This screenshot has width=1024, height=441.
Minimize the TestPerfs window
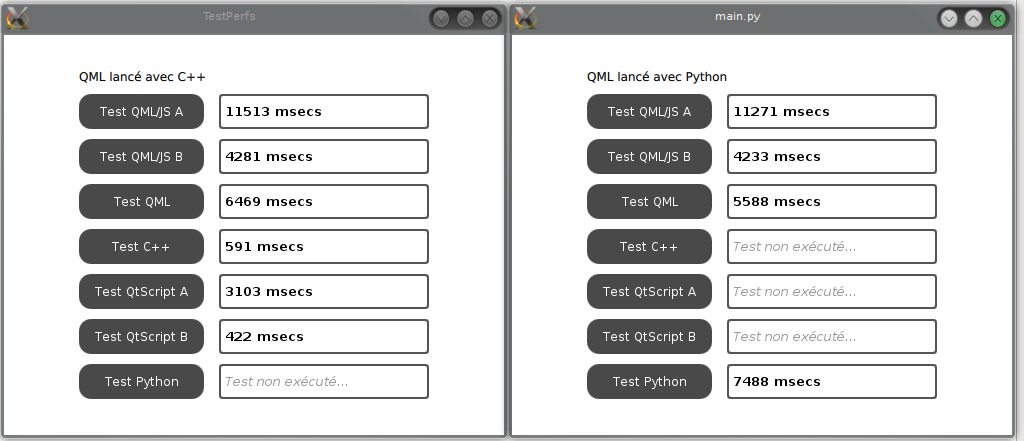click(441, 18)
